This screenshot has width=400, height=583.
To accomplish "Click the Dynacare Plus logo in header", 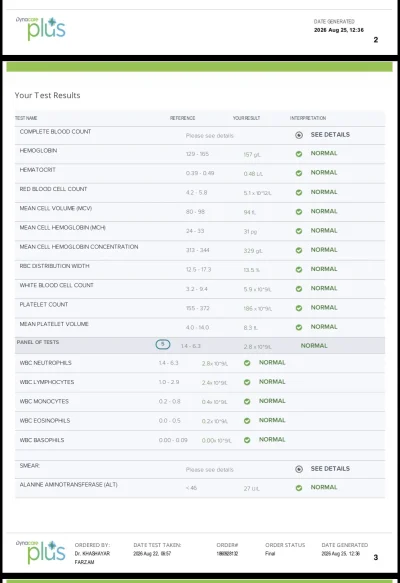I will (x=41, y=29).
